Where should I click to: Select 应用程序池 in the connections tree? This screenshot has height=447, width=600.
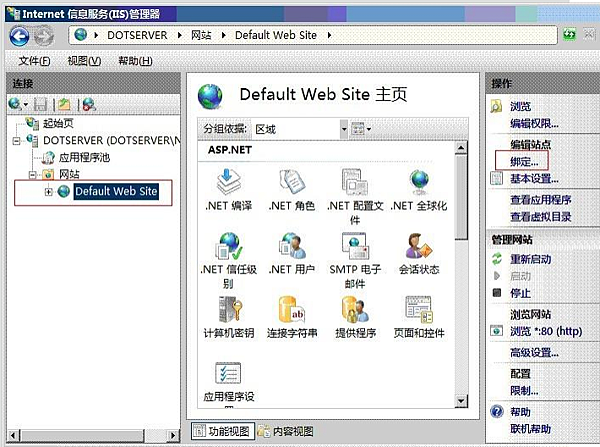point(84,157)
